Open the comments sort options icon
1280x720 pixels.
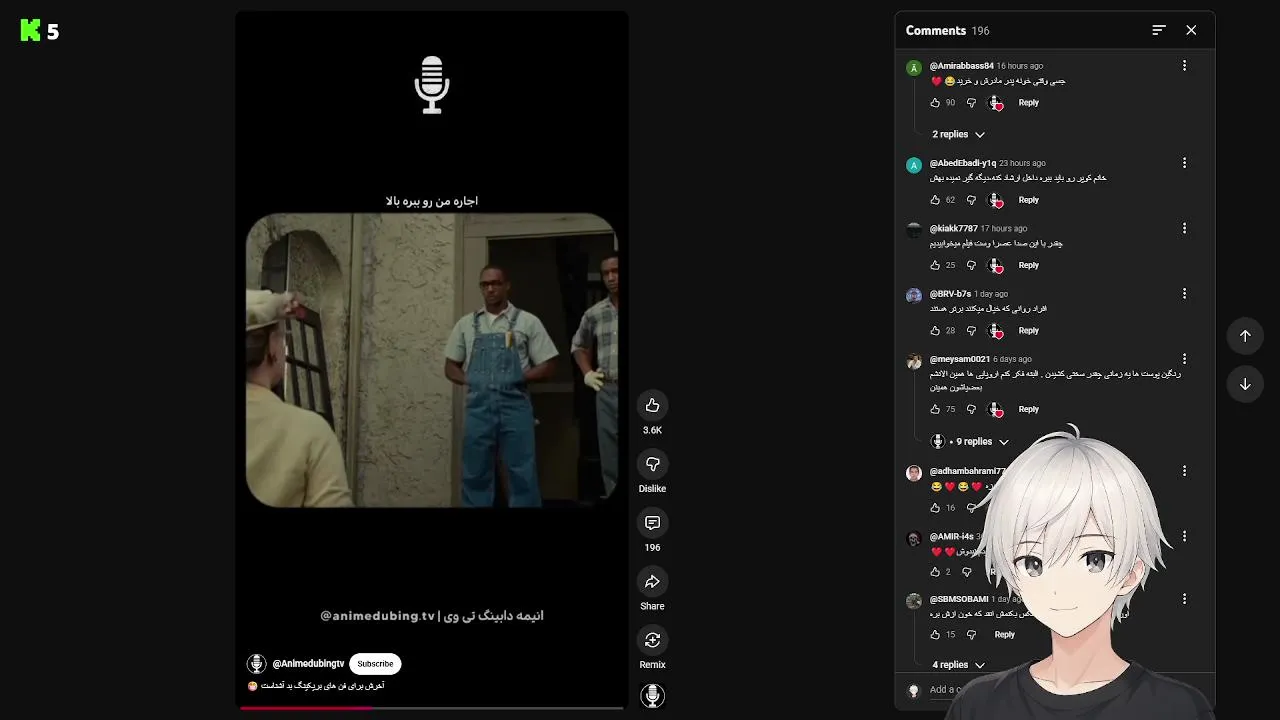click(1159, 30)
